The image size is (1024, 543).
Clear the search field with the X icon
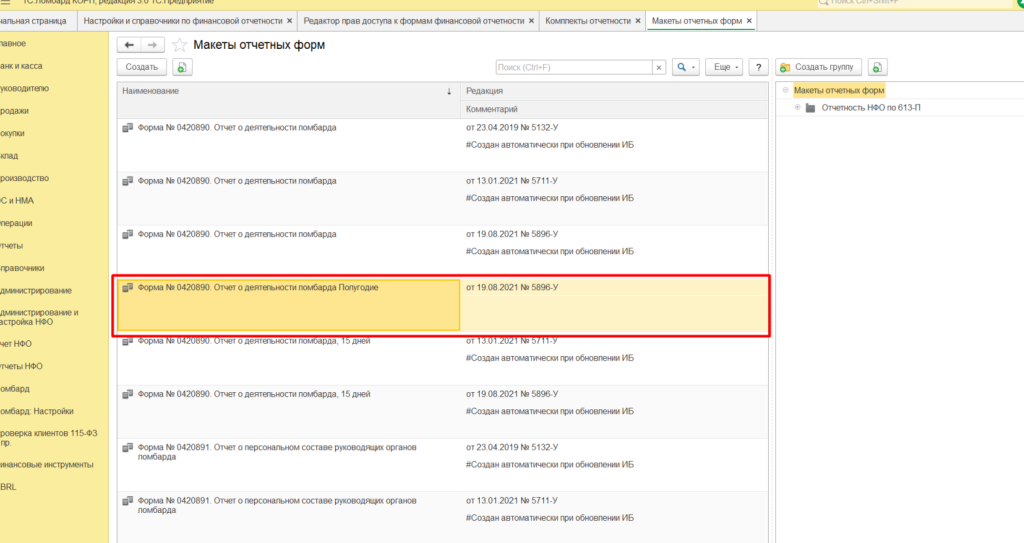coord(658,67)
